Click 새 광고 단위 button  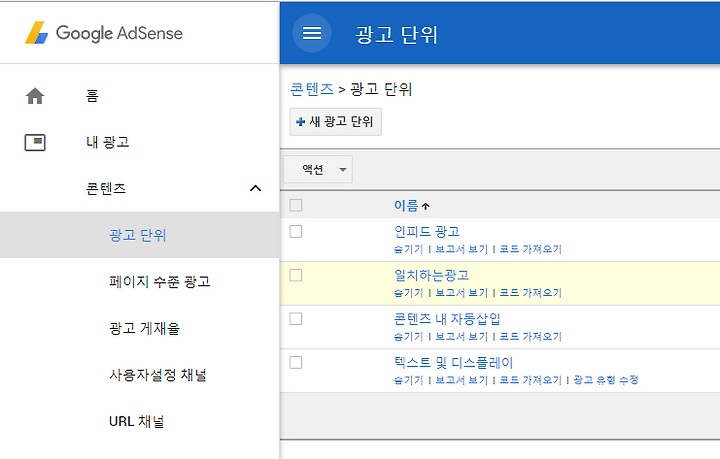tap(336, 122)
